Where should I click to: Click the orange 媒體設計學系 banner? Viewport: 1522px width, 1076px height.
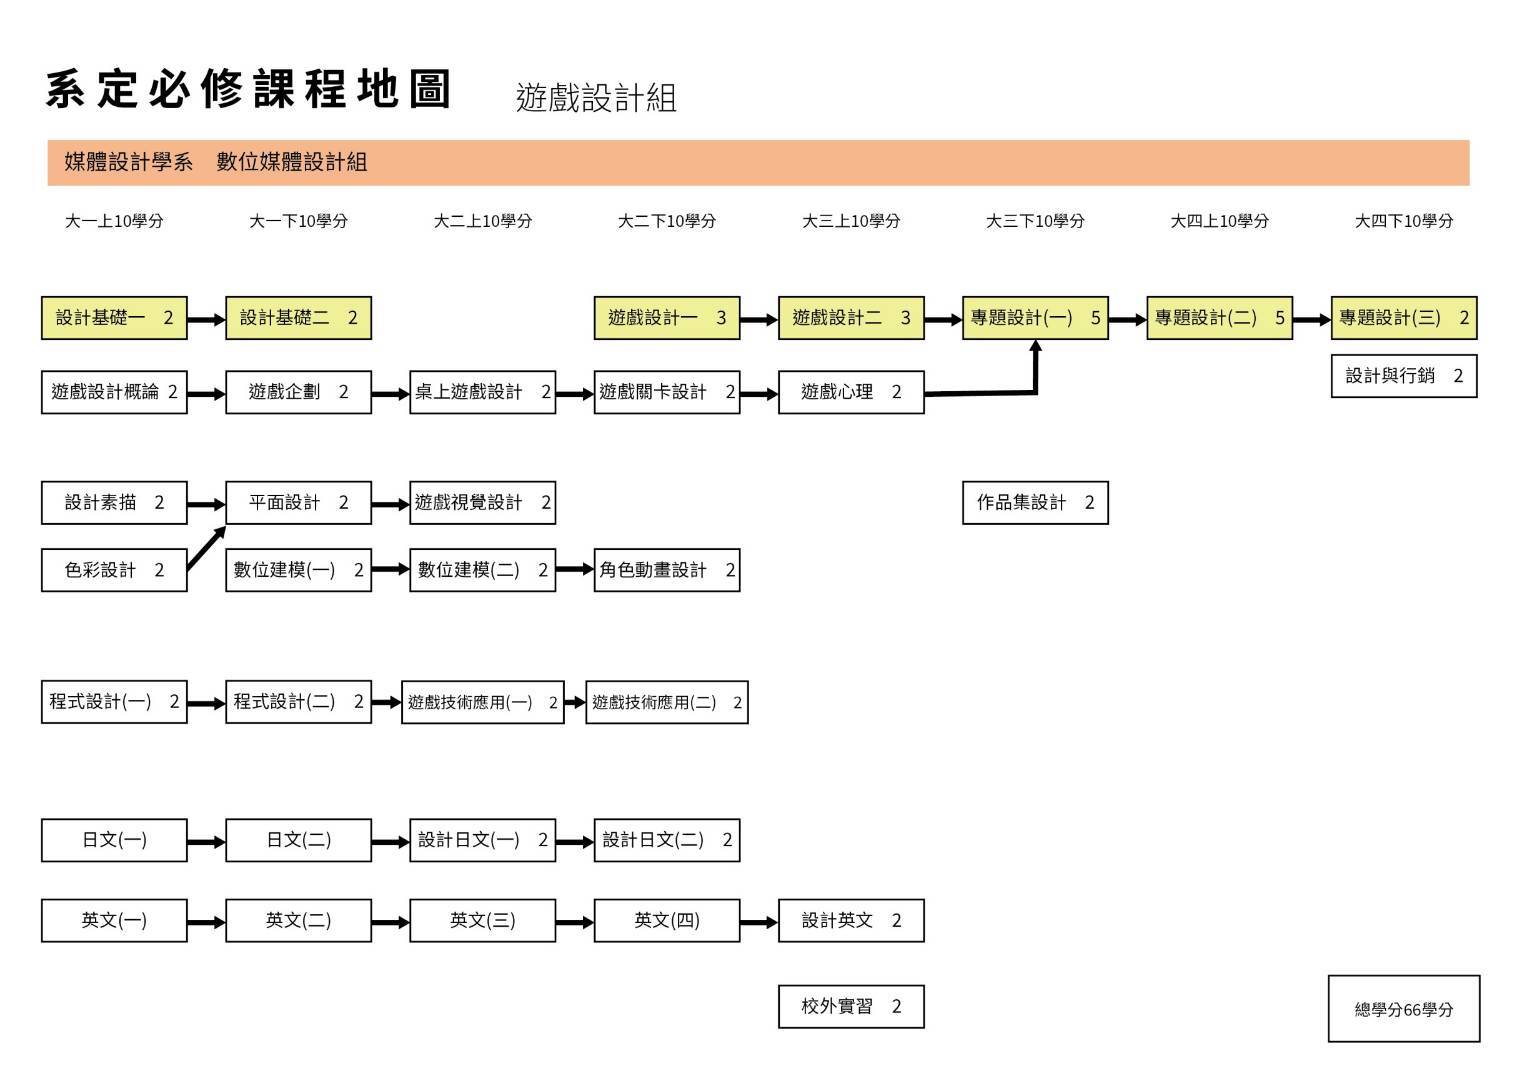coord(758,163)
